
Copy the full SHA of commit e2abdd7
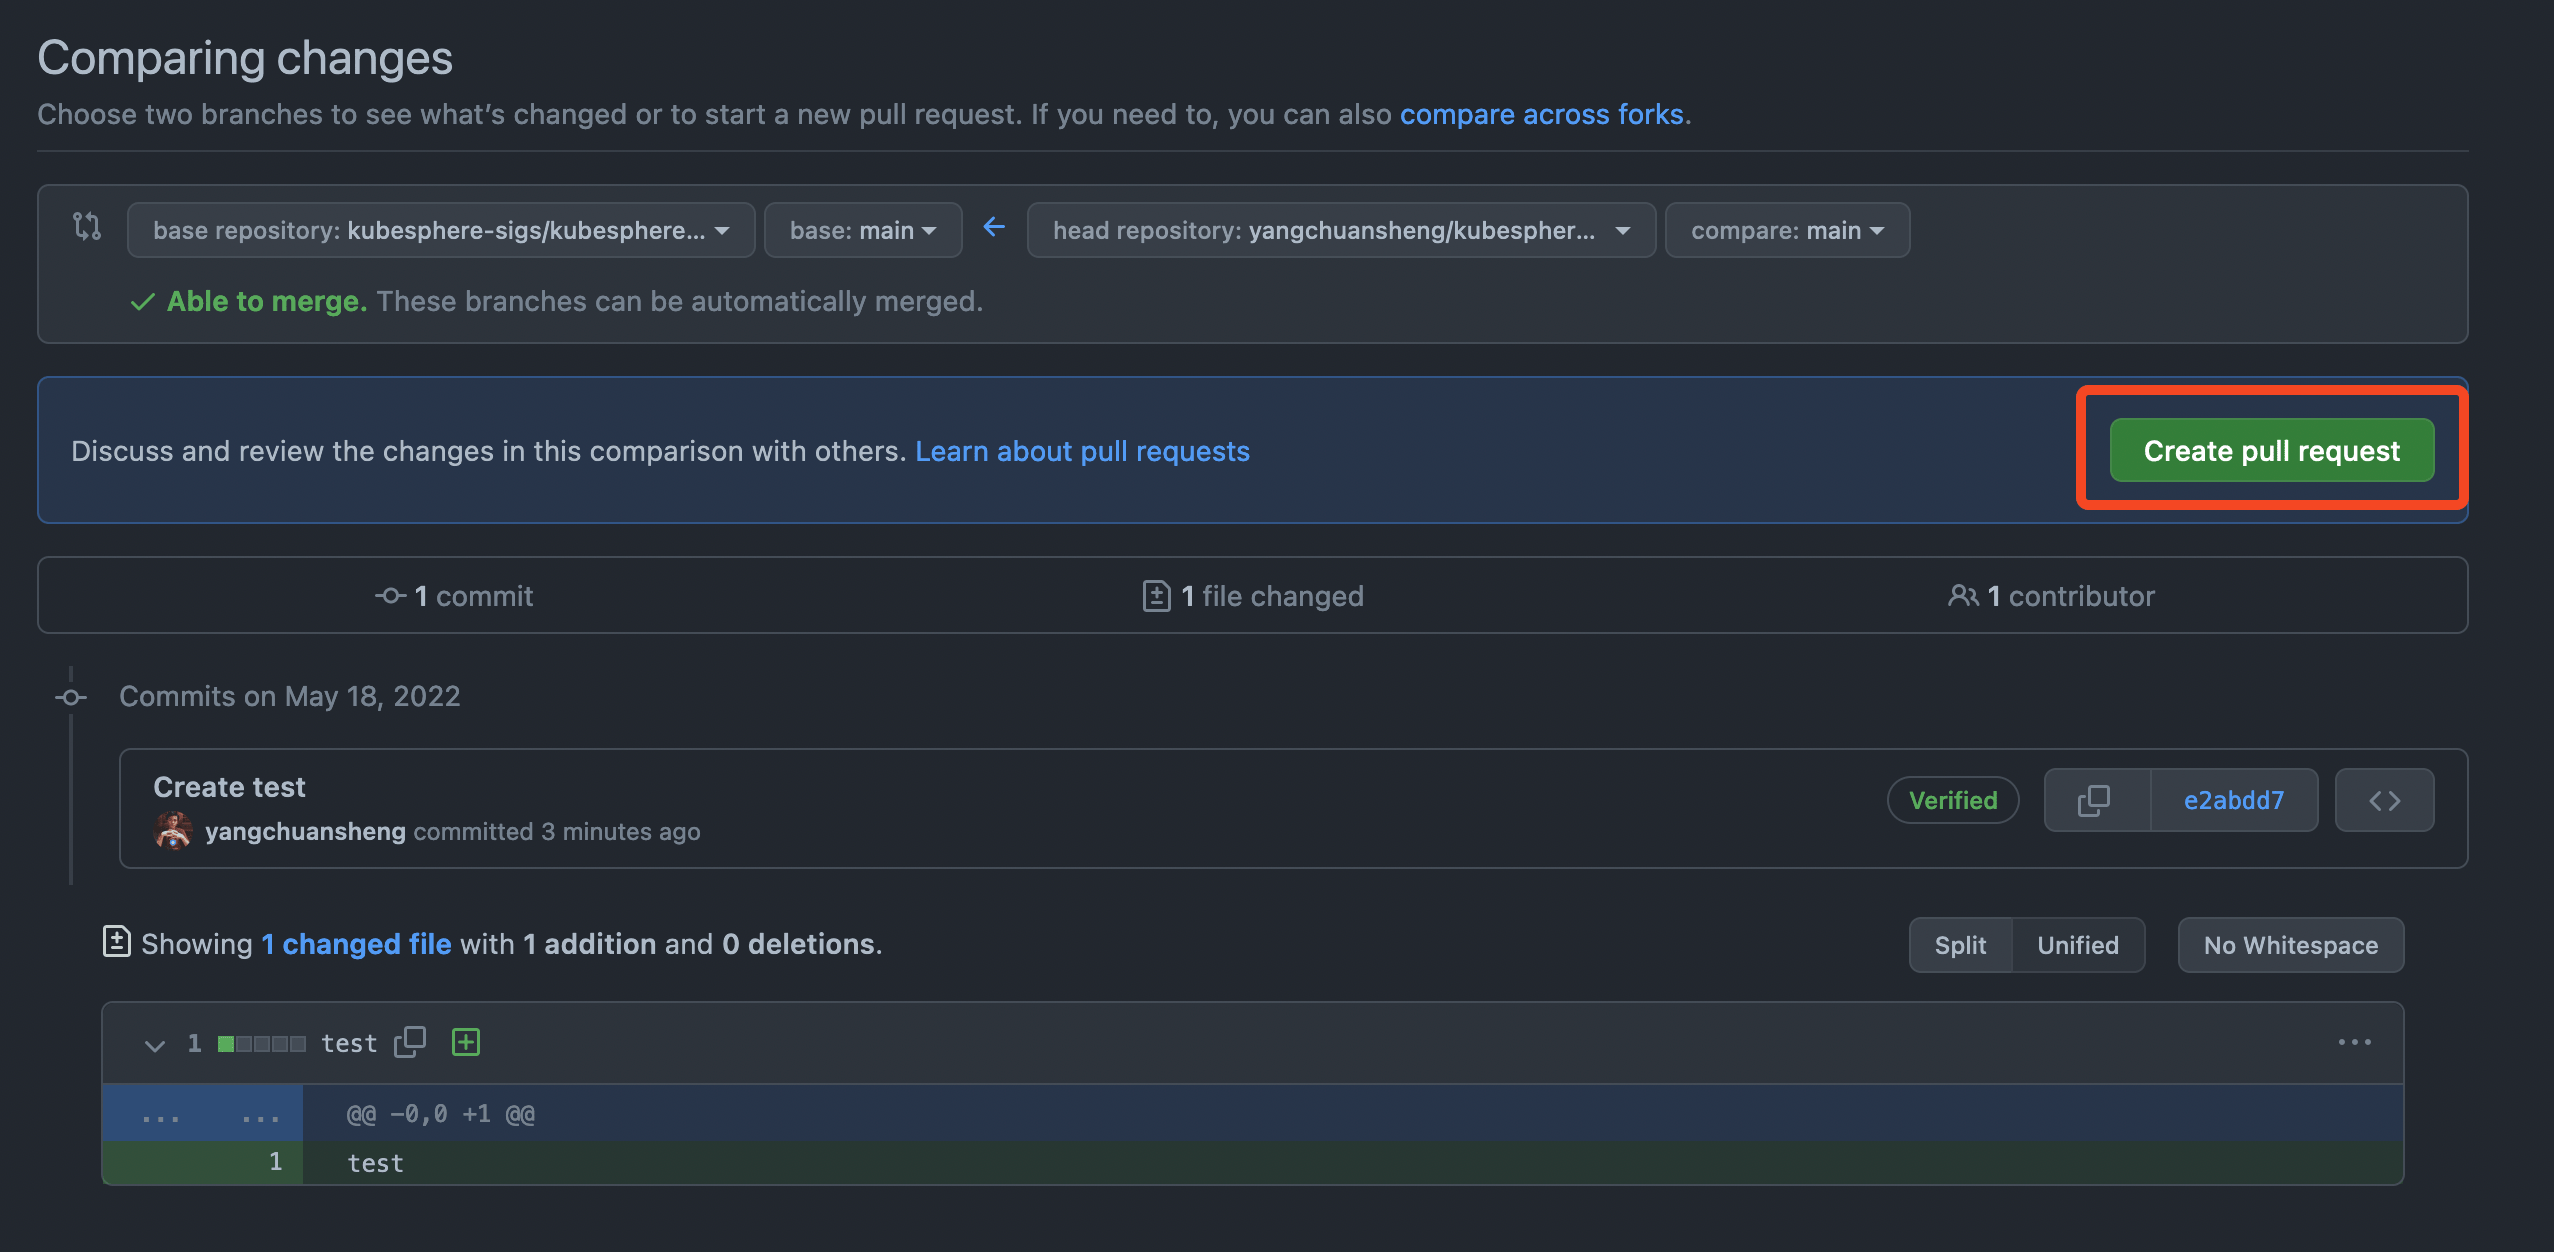pyautogui.click(x=2095, y=800)
